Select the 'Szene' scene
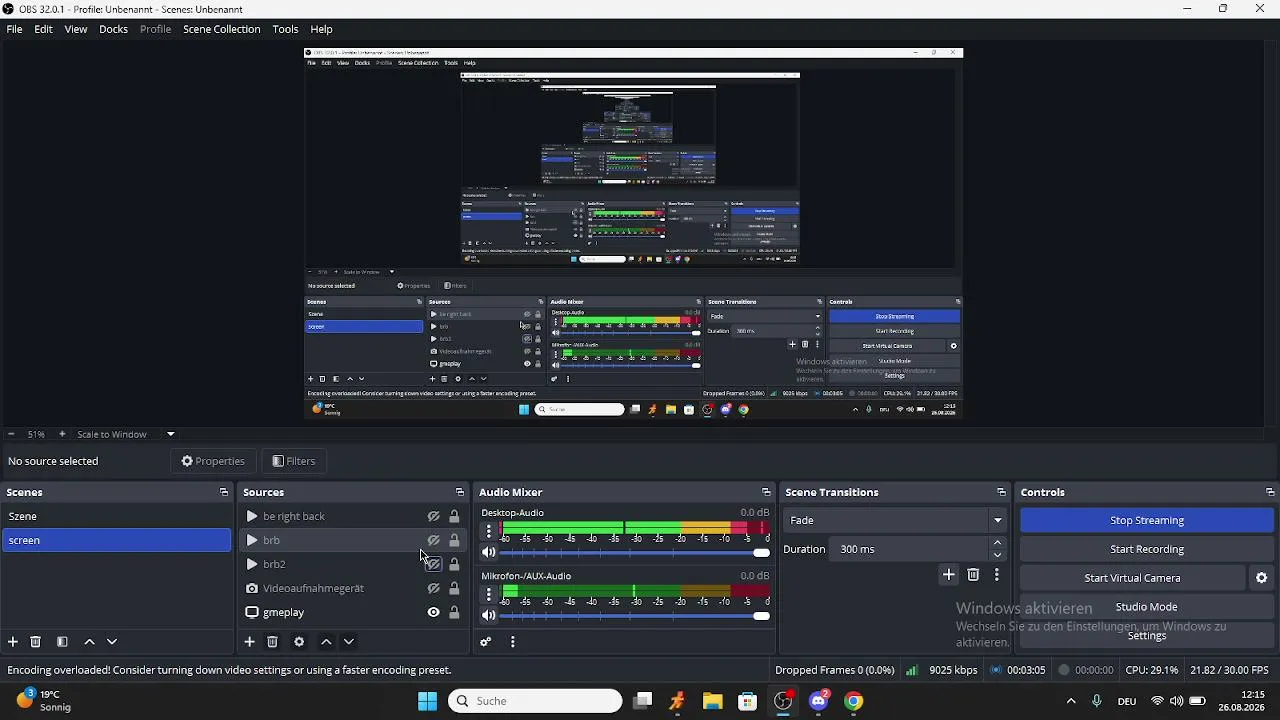 click(116, 516)
